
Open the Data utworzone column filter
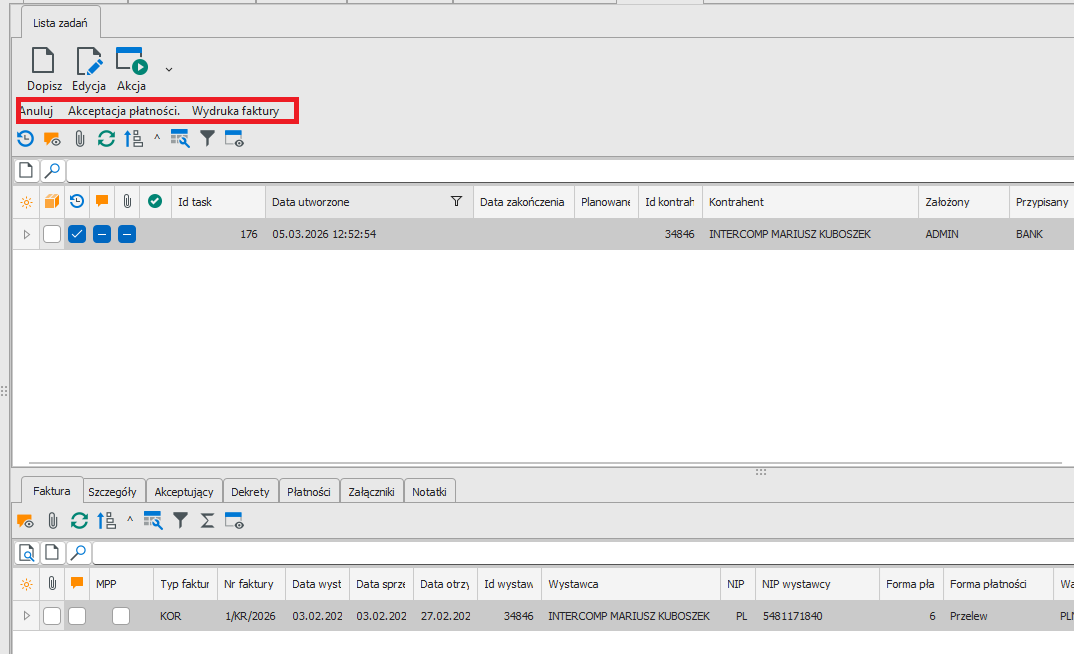coord(456,202)
